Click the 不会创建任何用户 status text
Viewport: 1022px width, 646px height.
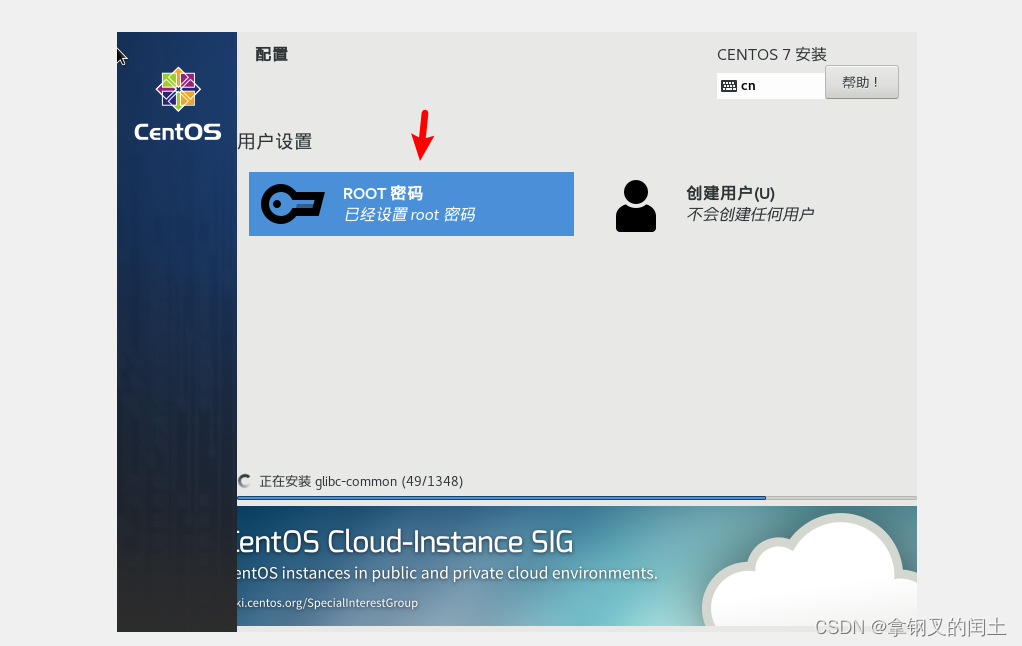(x=750, y=214)
